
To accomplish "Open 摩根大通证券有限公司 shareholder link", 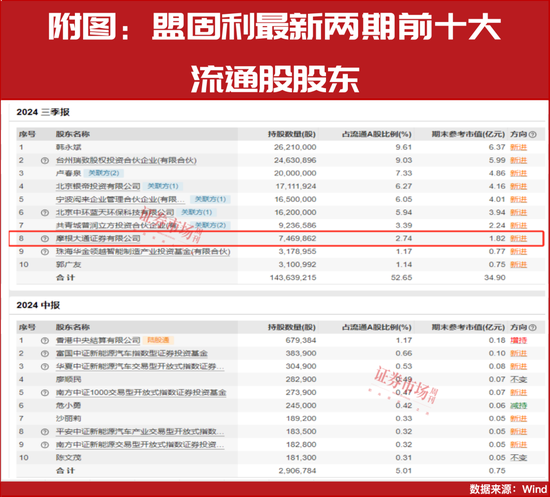I will (x=98, y=239).
